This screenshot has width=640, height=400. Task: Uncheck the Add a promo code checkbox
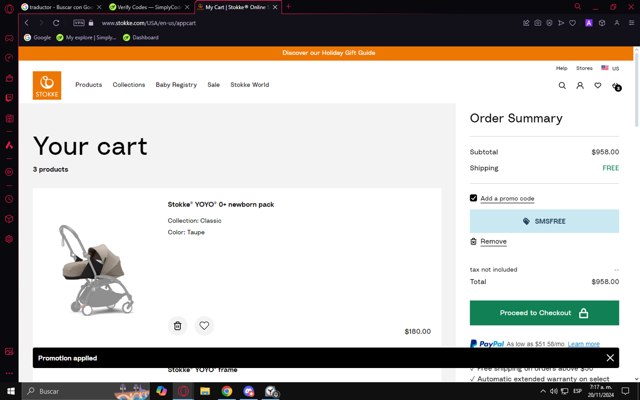[x=473, y=198]
